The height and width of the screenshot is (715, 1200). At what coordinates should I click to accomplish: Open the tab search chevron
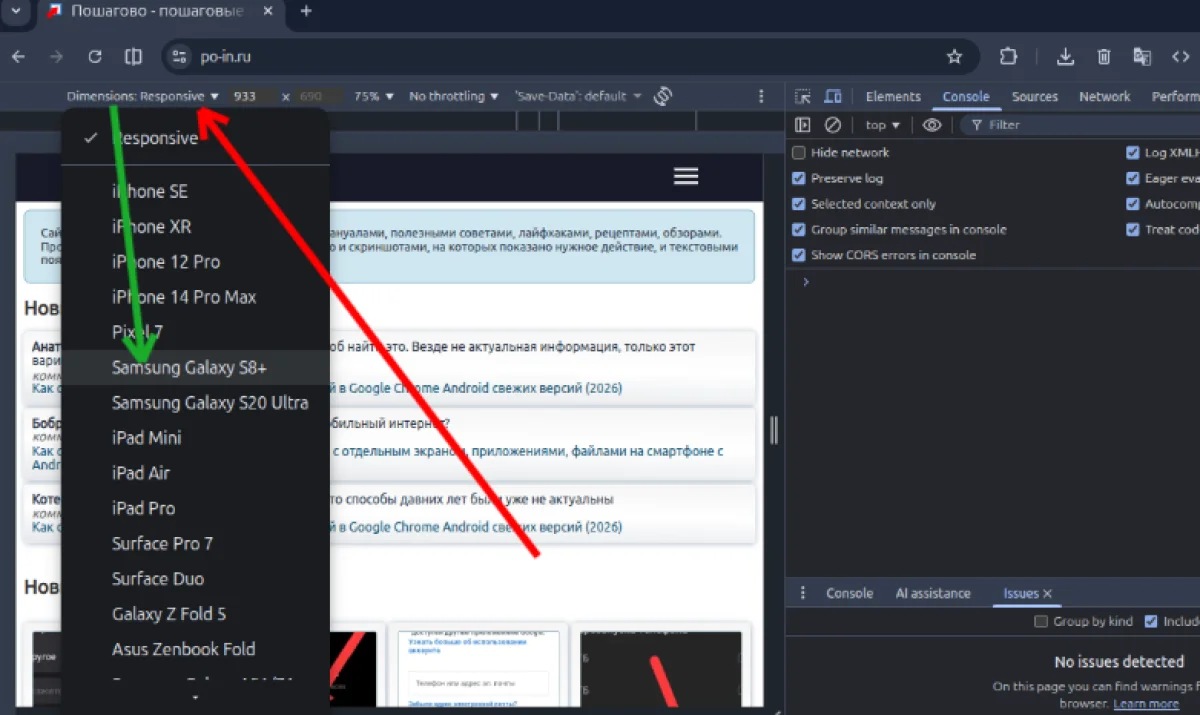tap(15, 11)
